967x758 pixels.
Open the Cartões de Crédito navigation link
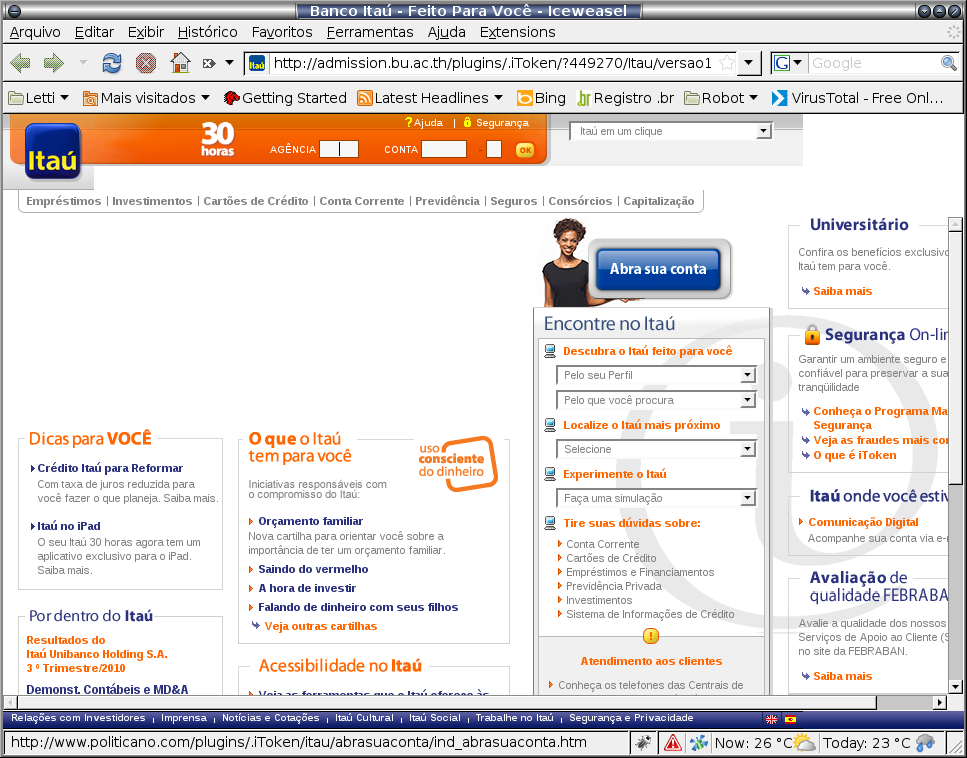(256, 201)
